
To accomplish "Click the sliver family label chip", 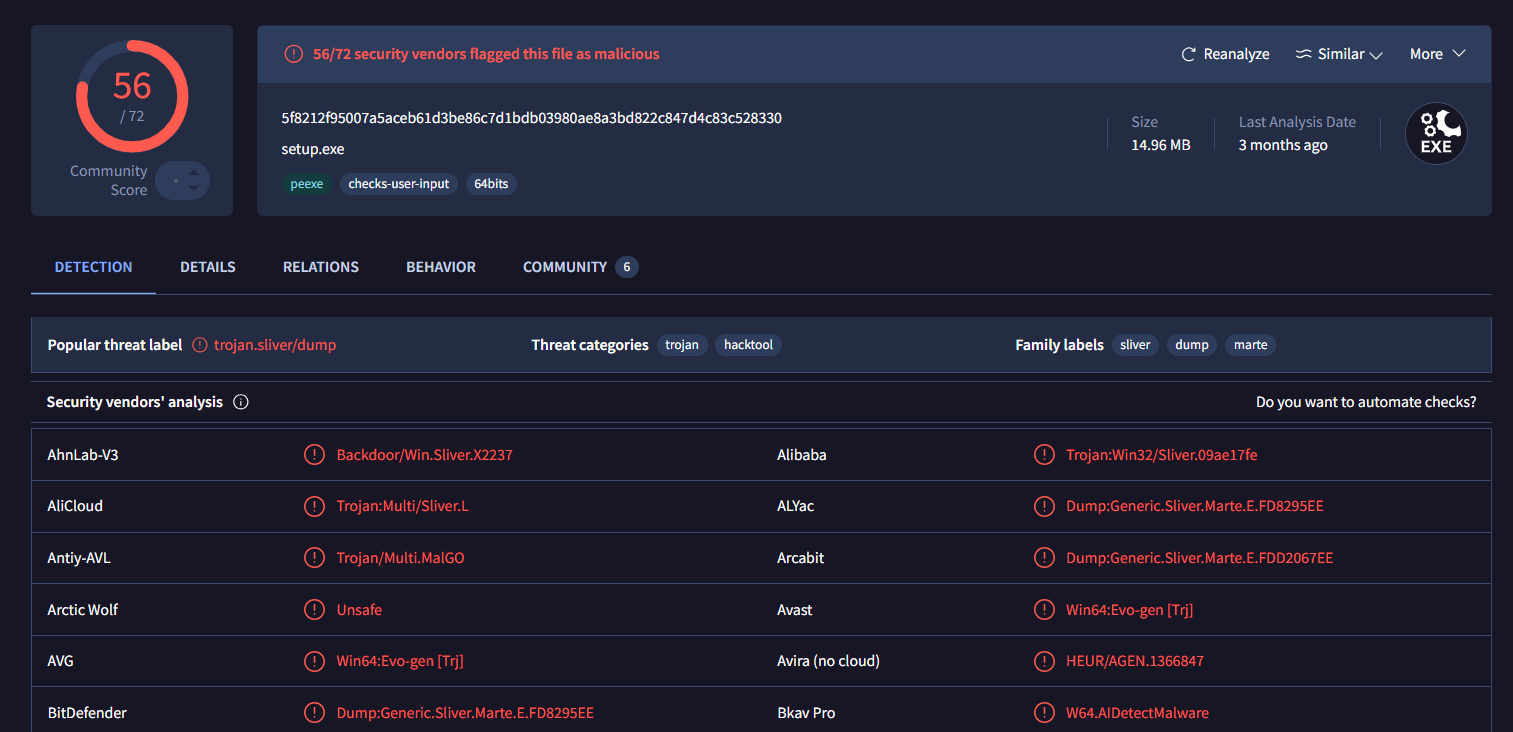I will point(1135,345).
